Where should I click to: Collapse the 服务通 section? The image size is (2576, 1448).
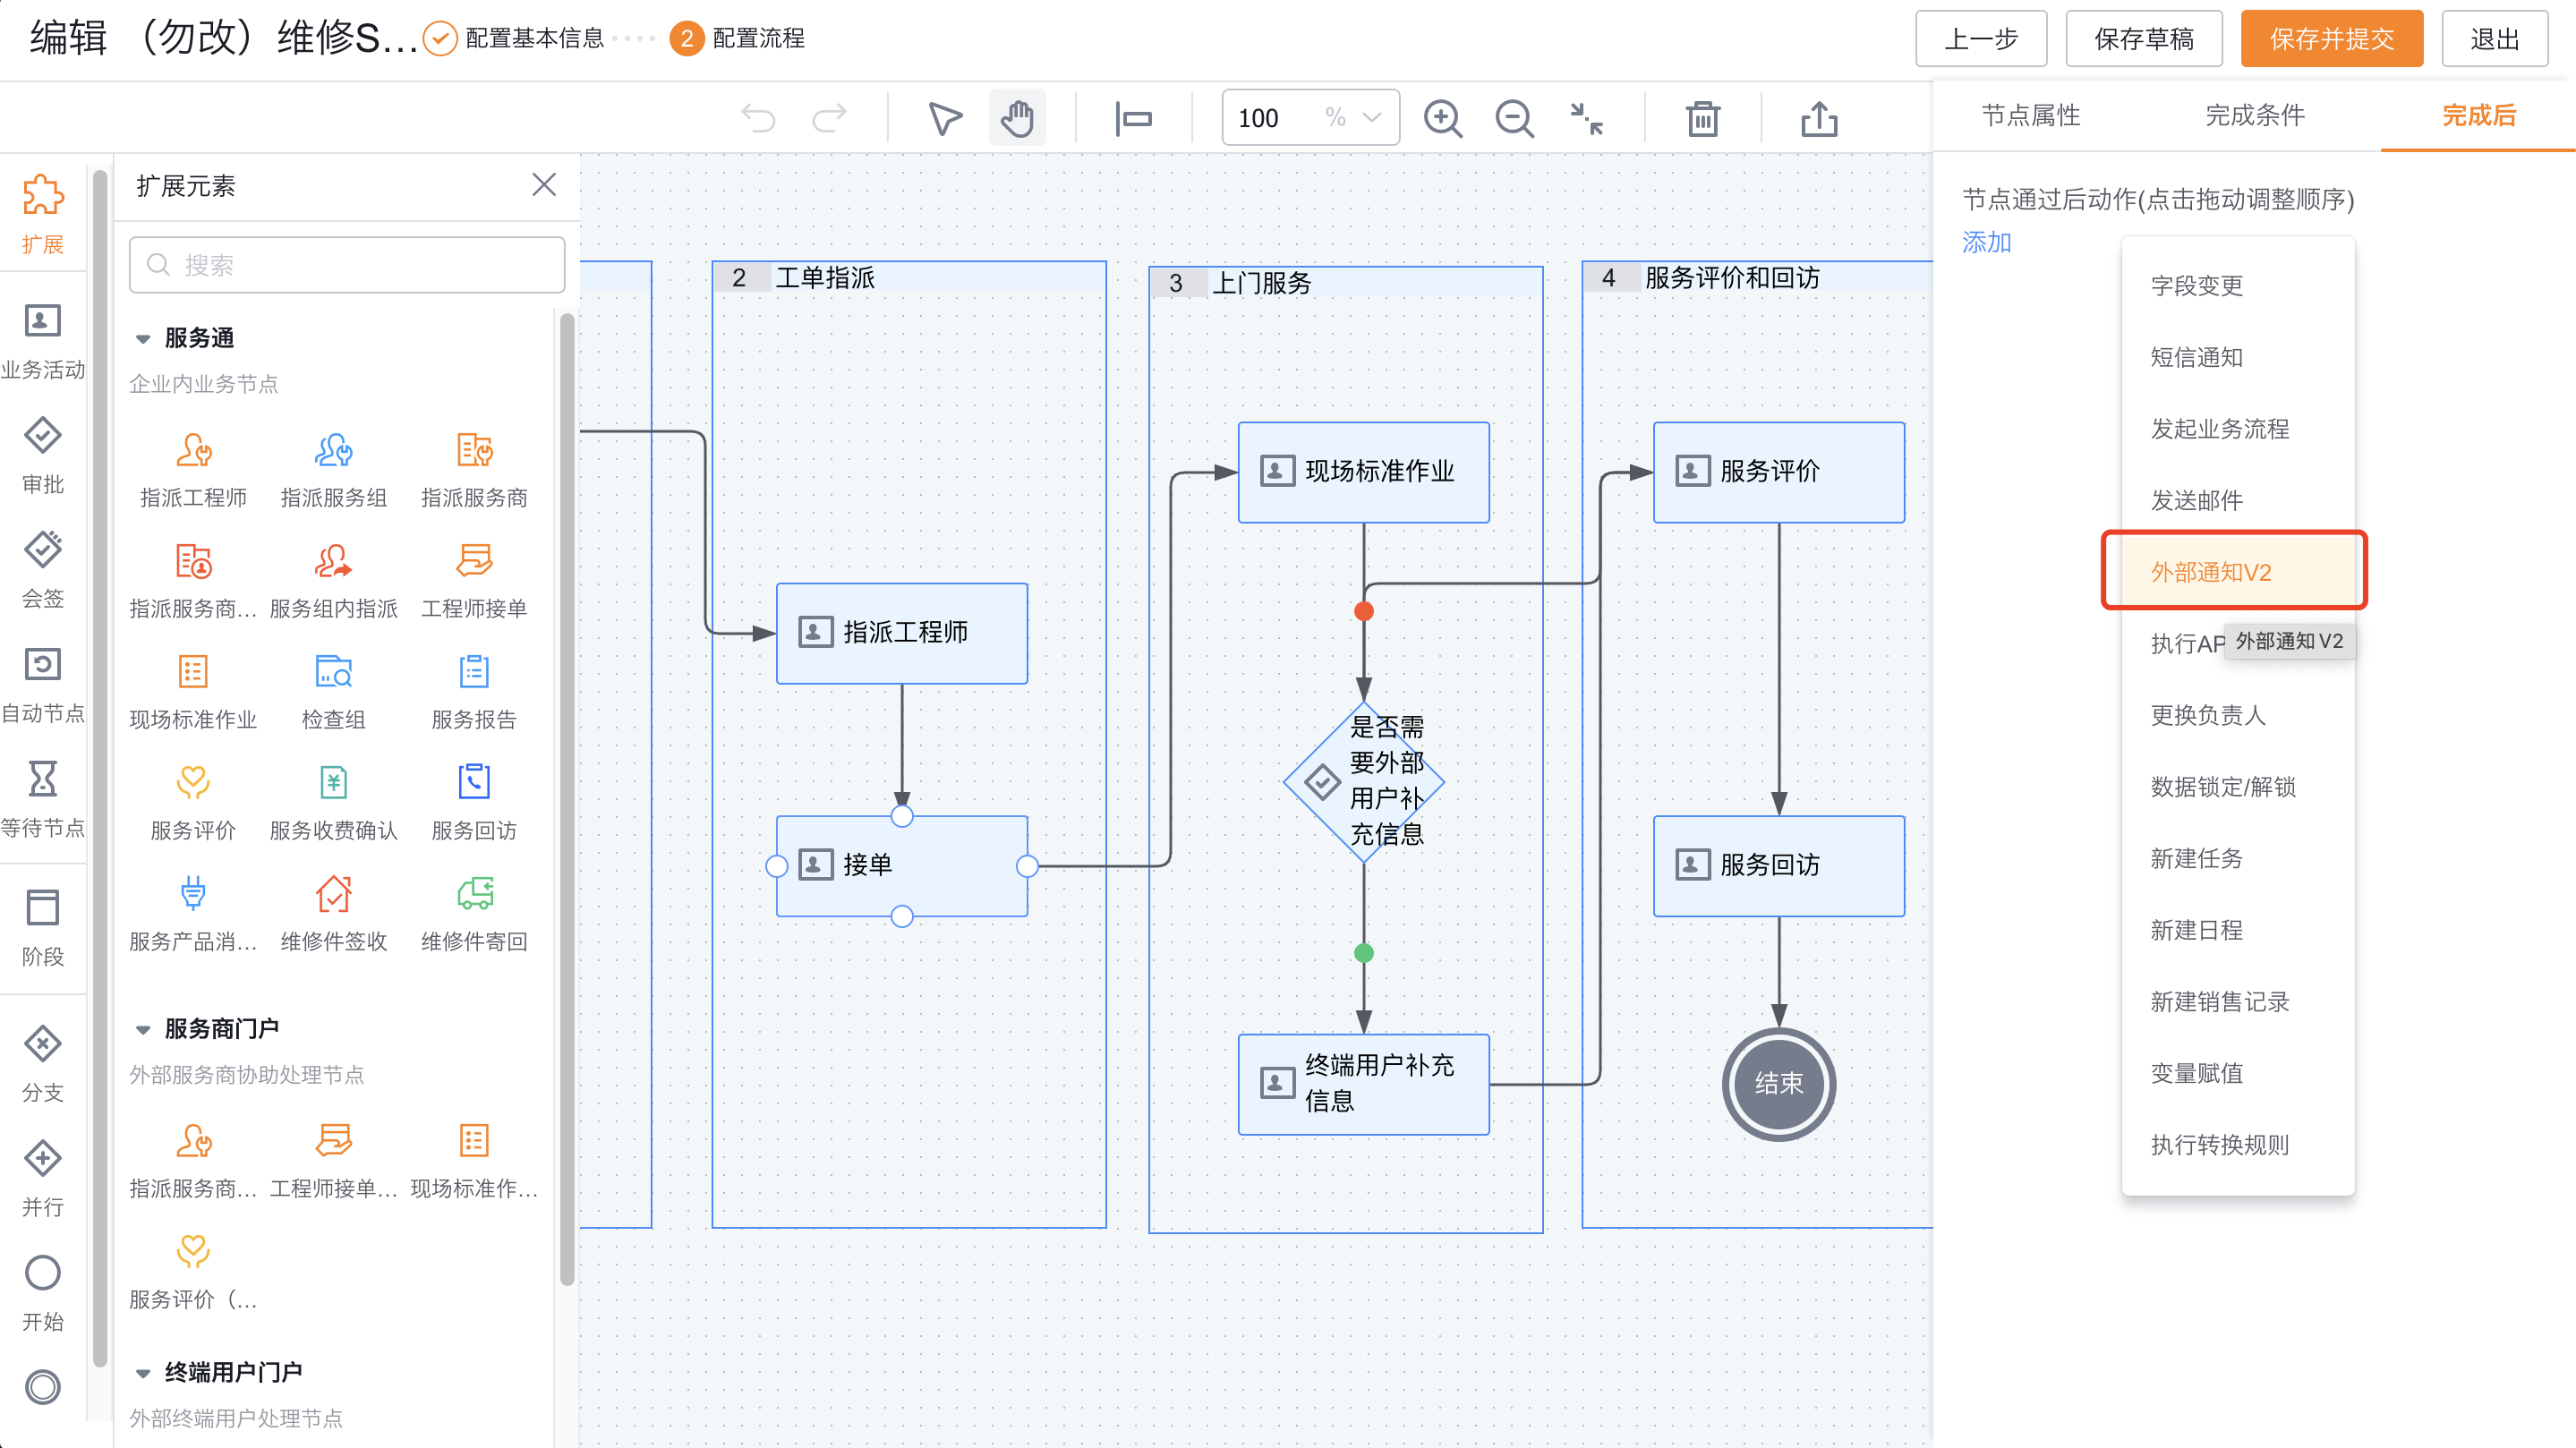[143, 339]
